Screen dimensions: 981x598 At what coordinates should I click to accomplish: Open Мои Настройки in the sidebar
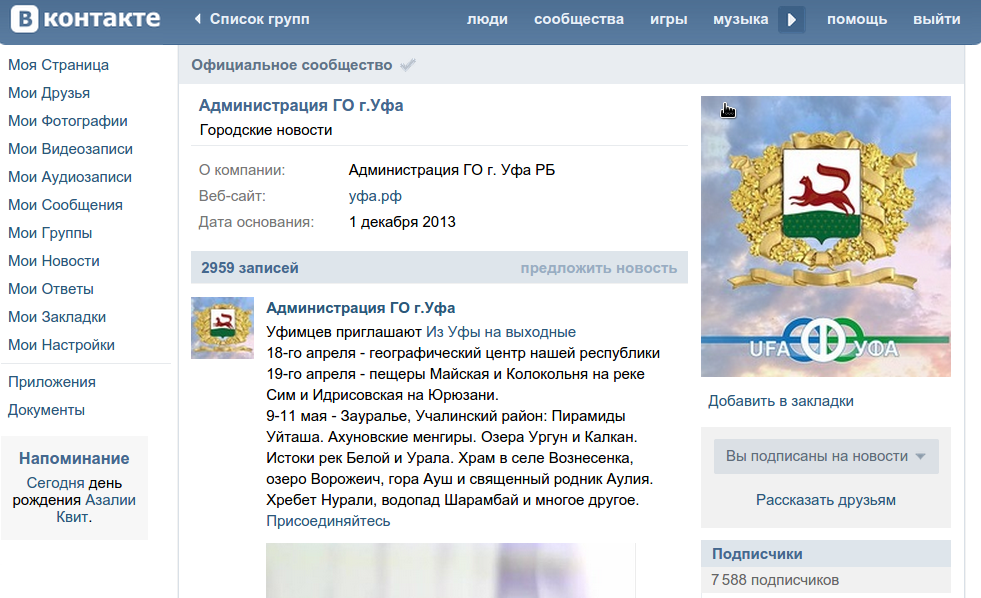(x=61, y=345)
